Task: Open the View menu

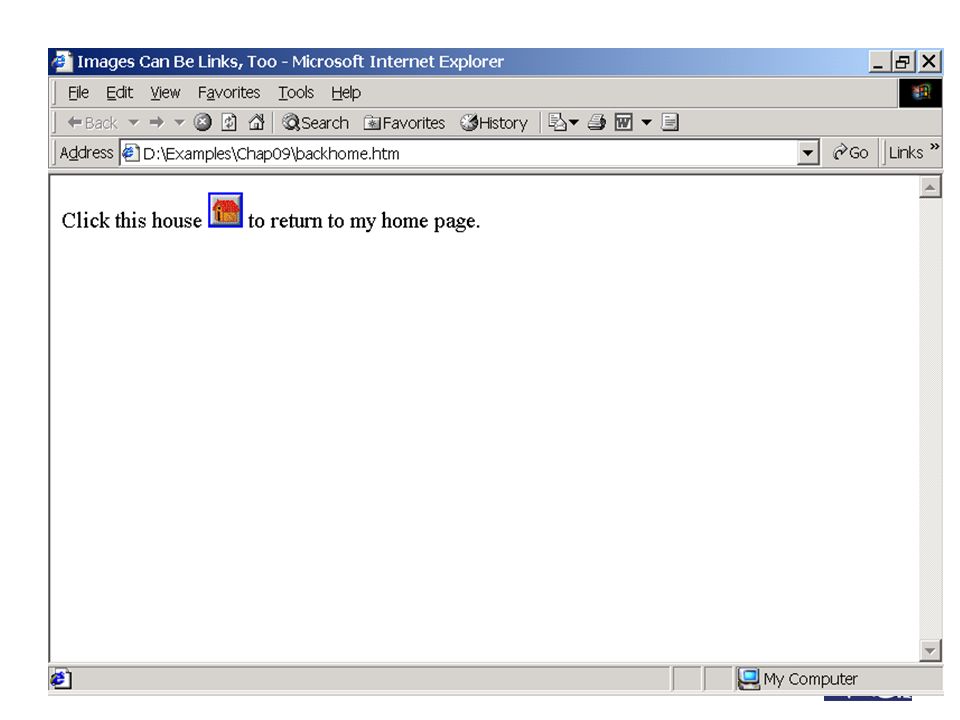Action: (165, 92)
